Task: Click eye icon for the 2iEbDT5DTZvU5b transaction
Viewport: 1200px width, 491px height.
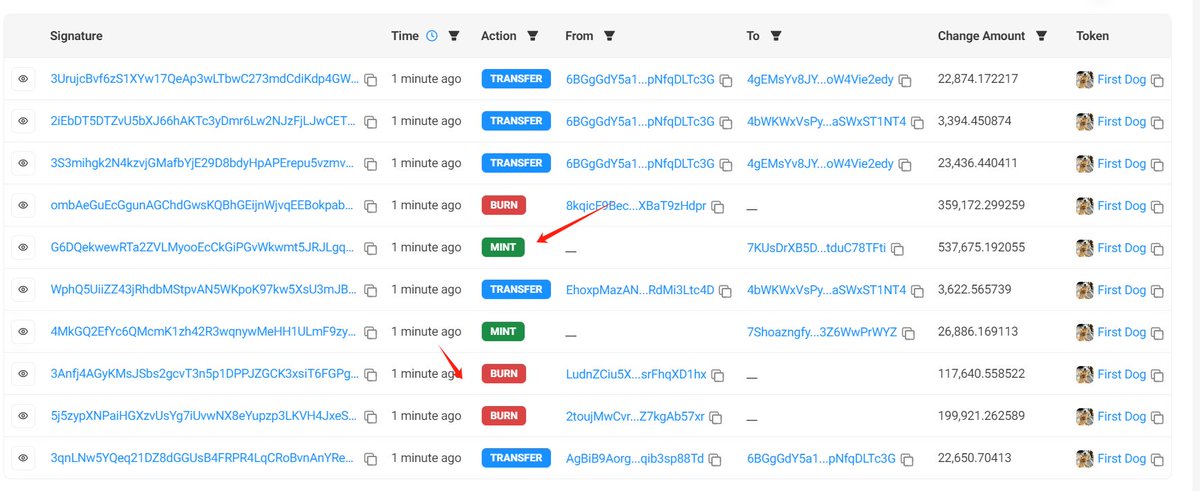Action: coord(23,121)
